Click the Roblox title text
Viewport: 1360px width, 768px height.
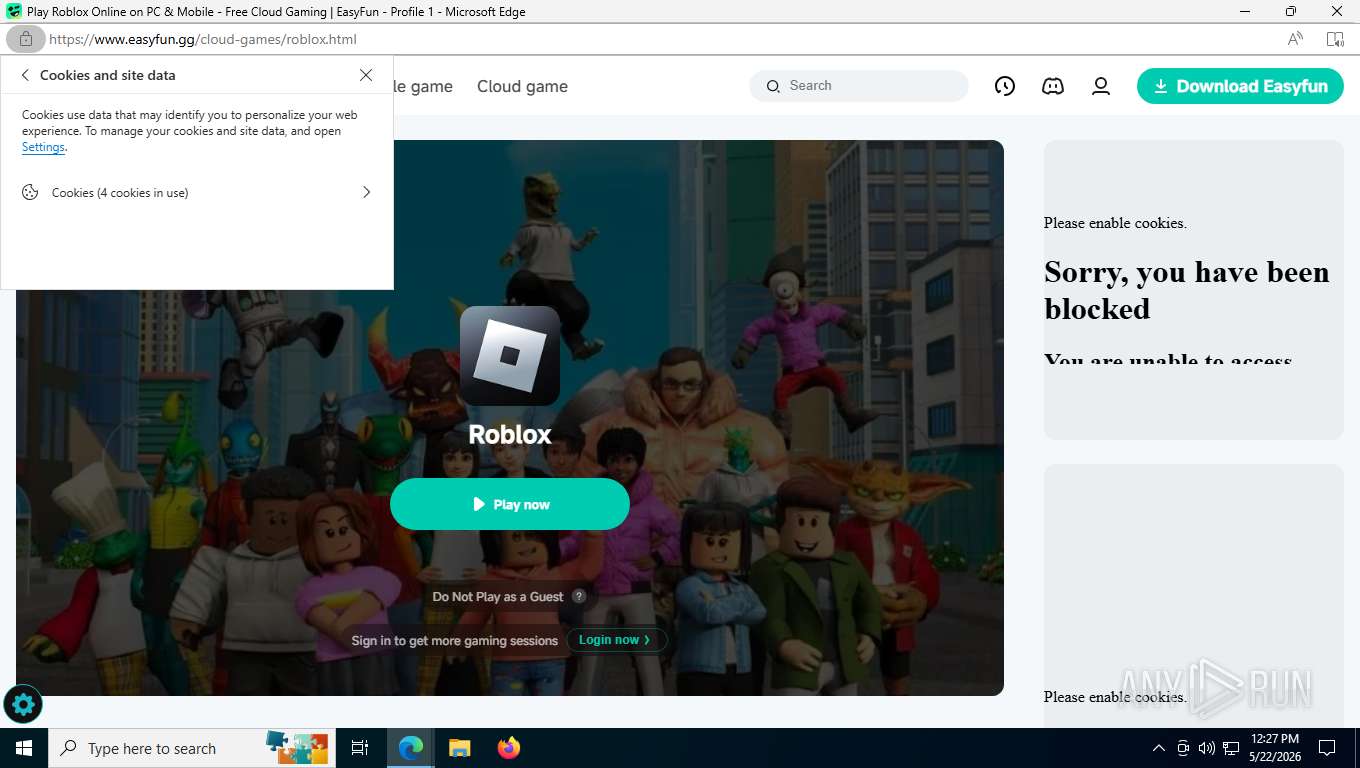pos(510,434)
